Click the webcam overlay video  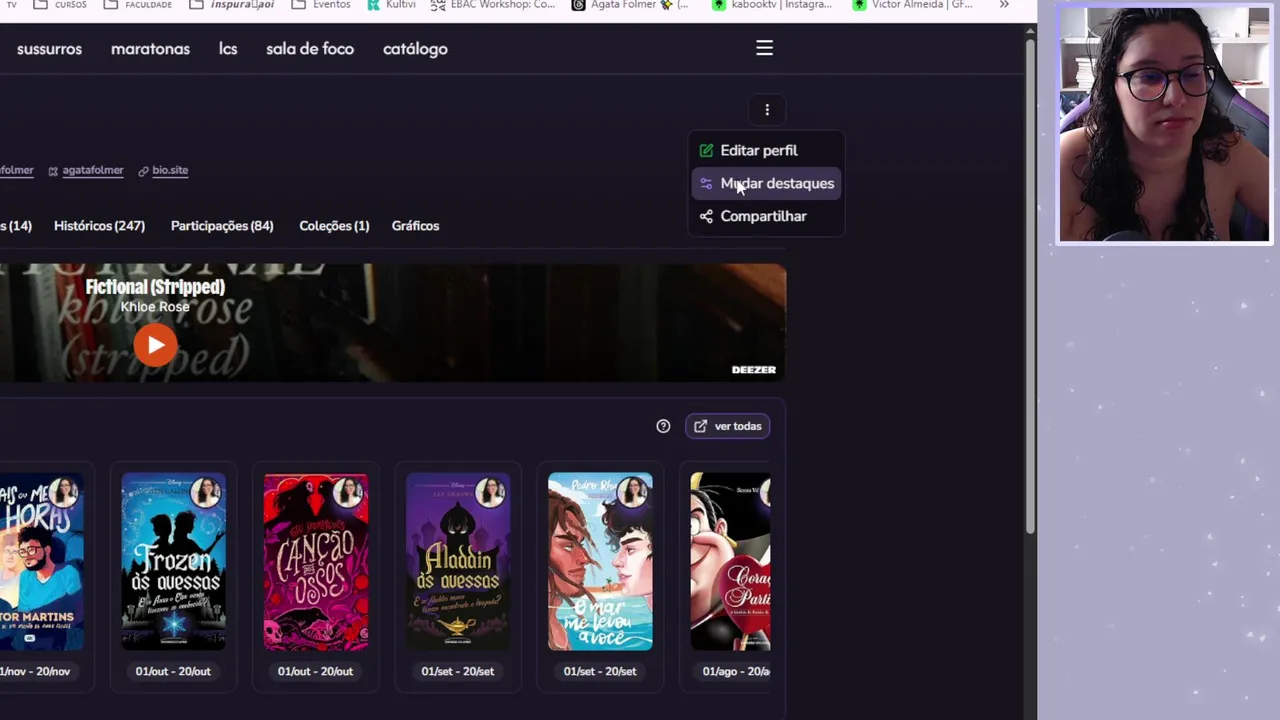point(1164,124)
